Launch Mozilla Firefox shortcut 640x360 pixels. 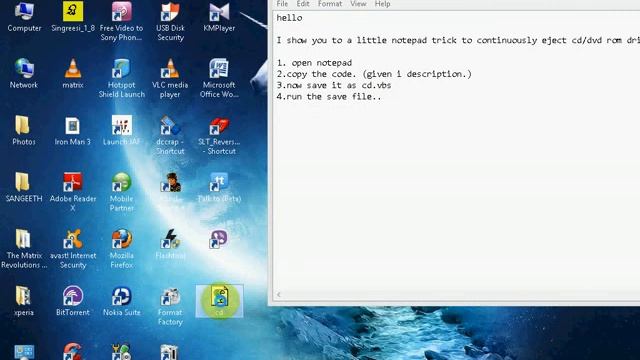click(x=122, y=249)
